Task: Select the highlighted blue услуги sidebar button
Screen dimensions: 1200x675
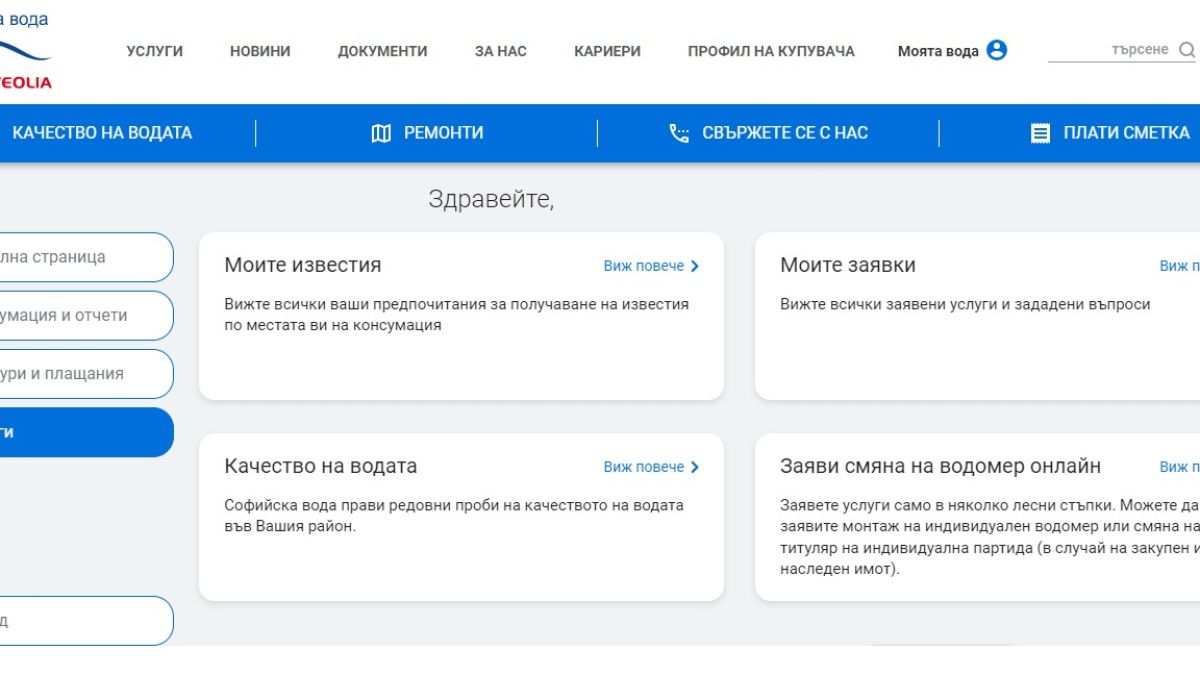Action: pyautogui.click(x=86, y=432)
